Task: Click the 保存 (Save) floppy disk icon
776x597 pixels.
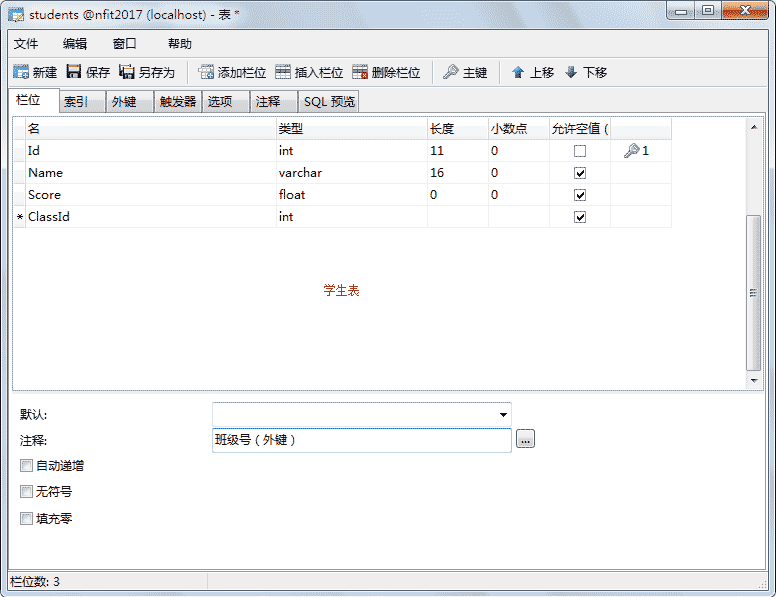Action: (x=74, y=72)
